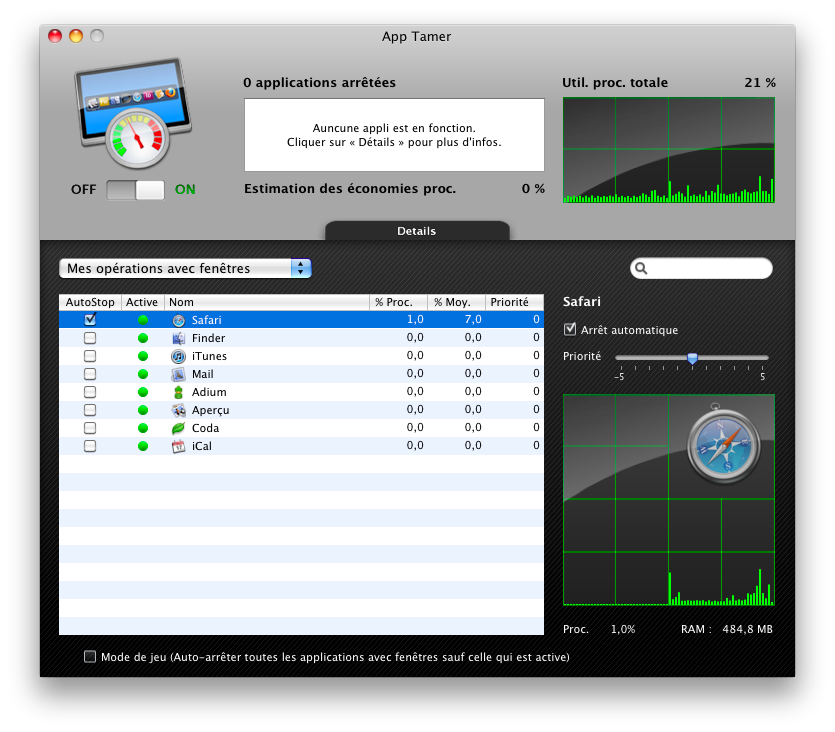Click the Adium icon in the app list
835x732 pixels.
(x=178, y=392)
